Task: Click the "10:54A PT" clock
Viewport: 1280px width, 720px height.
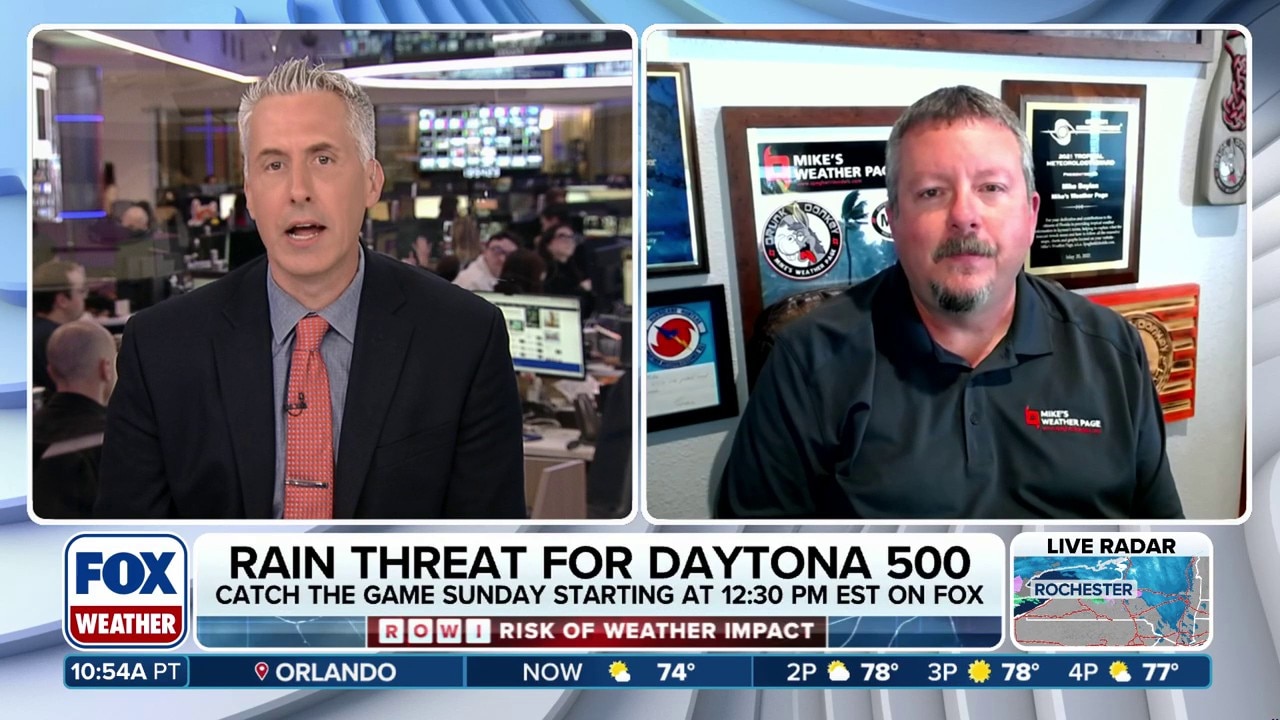Action: coord(126,672)
